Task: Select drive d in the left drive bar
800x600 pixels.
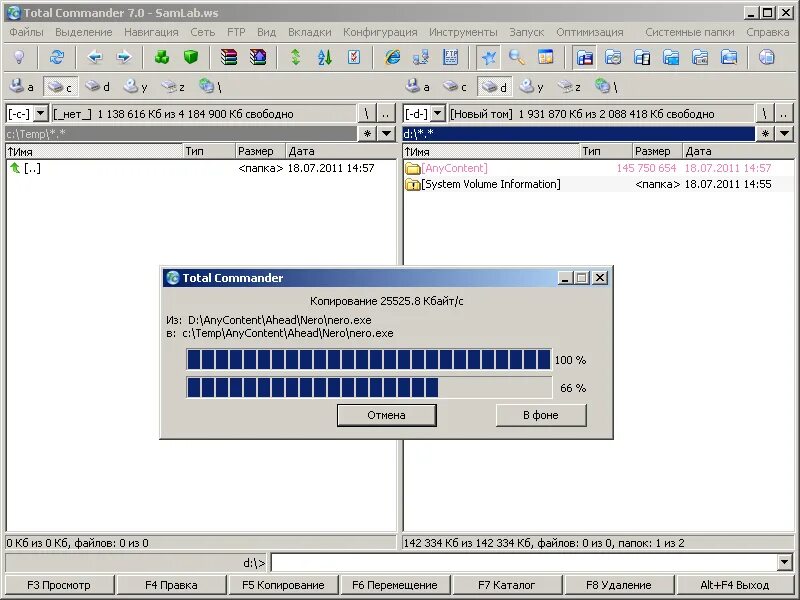Action: click(x=97, y=87)
